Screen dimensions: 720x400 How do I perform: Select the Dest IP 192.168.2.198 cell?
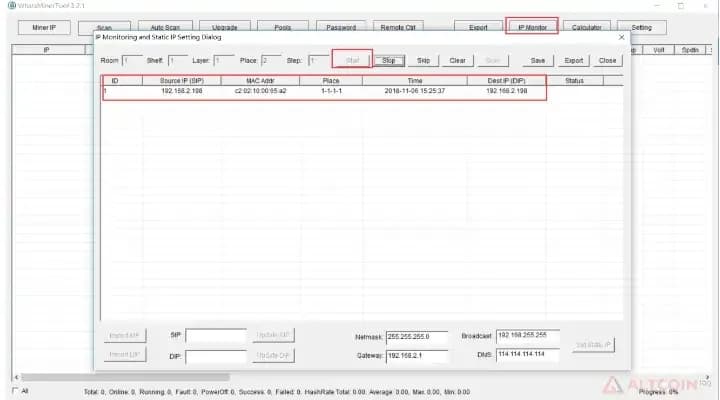tap(506, 91)
